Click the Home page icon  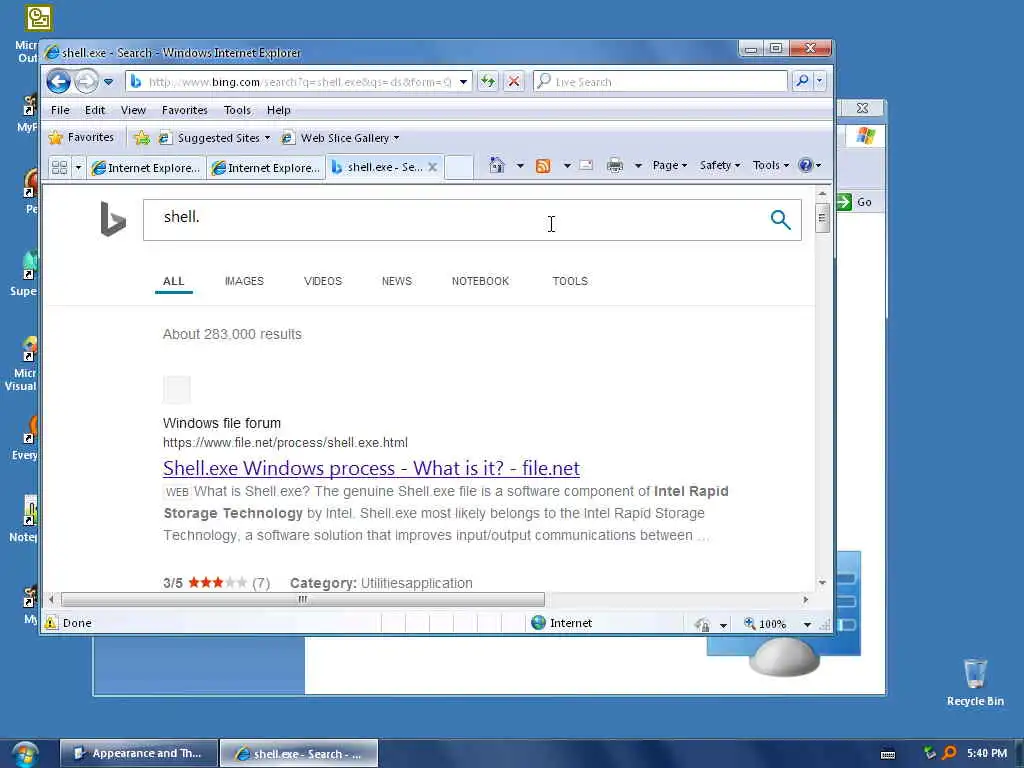click(497, 165)
